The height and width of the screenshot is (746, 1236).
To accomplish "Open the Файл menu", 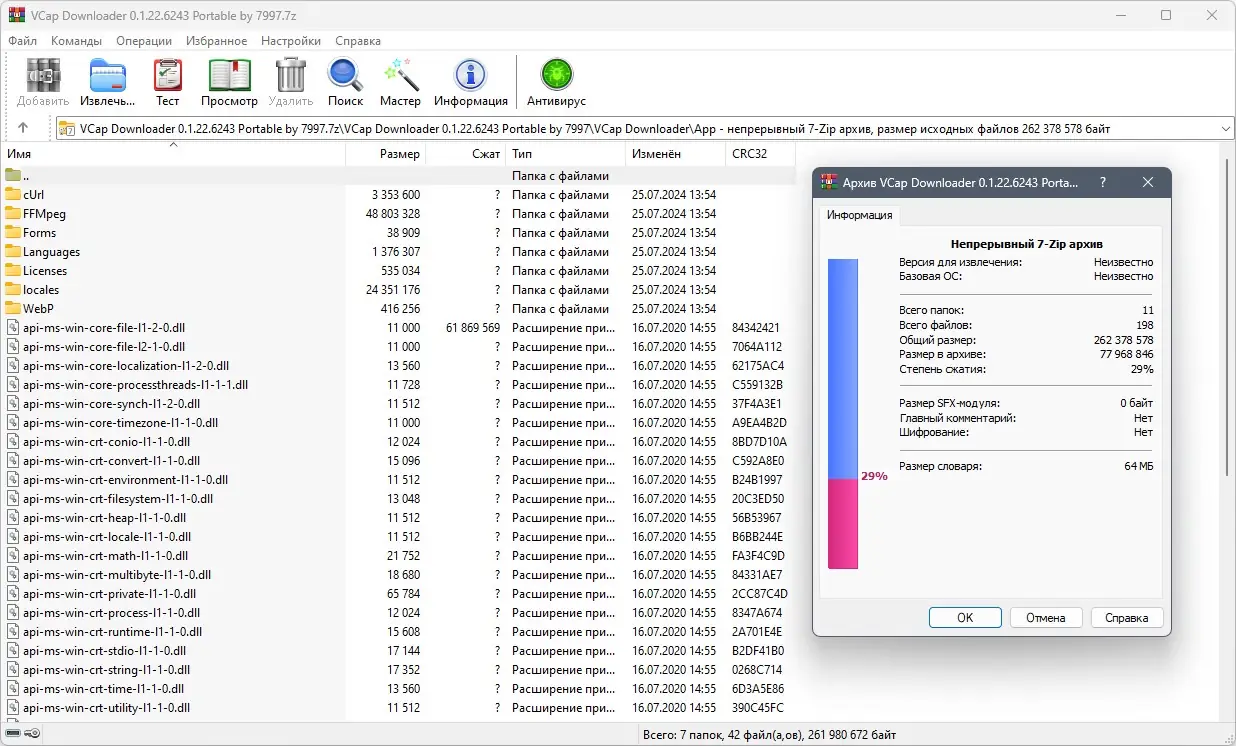I will tap(22, 41).
